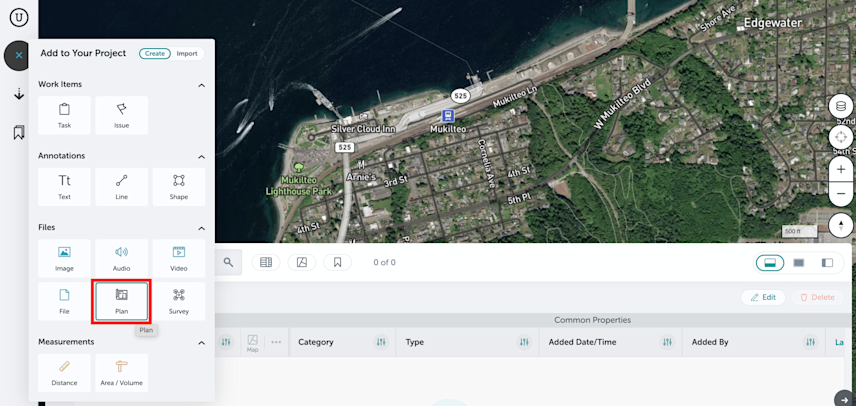This screenshot has width=856, height=406.
Task: Click the search magnifier icon
Action: click(x=228, y=262)
